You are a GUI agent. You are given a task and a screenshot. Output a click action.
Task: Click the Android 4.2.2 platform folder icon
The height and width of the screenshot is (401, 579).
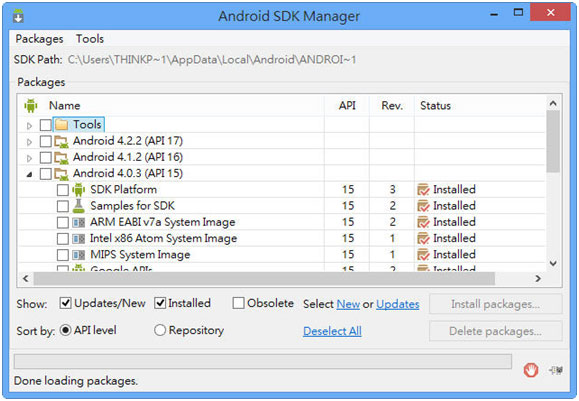point(61,141)
